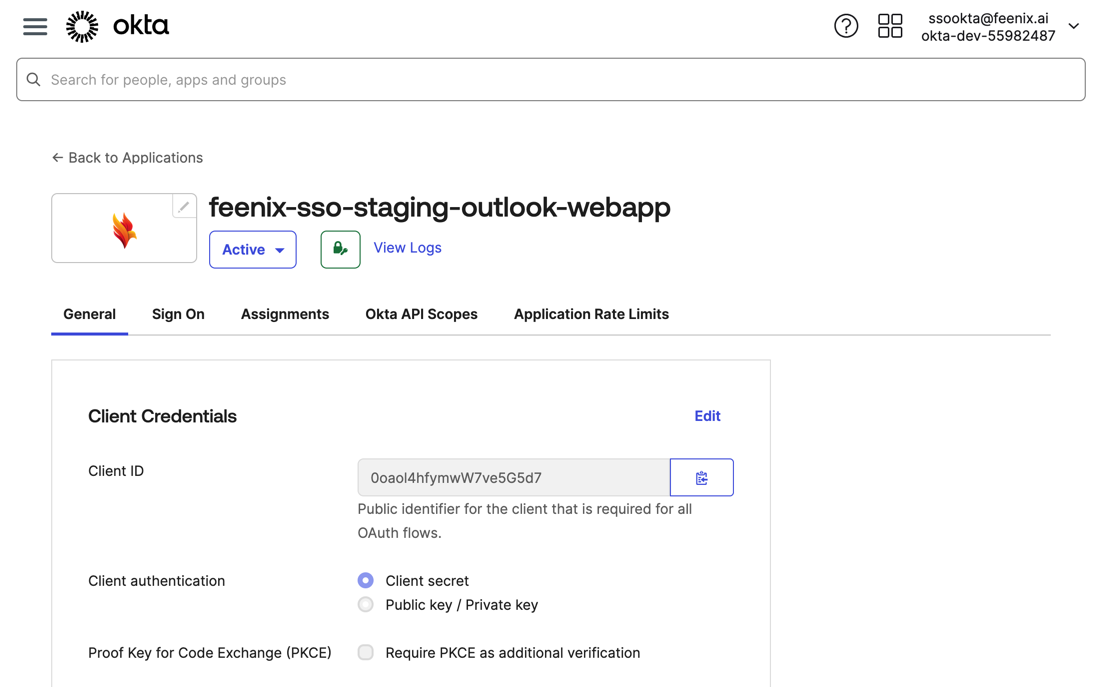The width and height of the screenshot is (1095, 687).
Task: Enable Require PKCE as additional verification
Action: 366,653
